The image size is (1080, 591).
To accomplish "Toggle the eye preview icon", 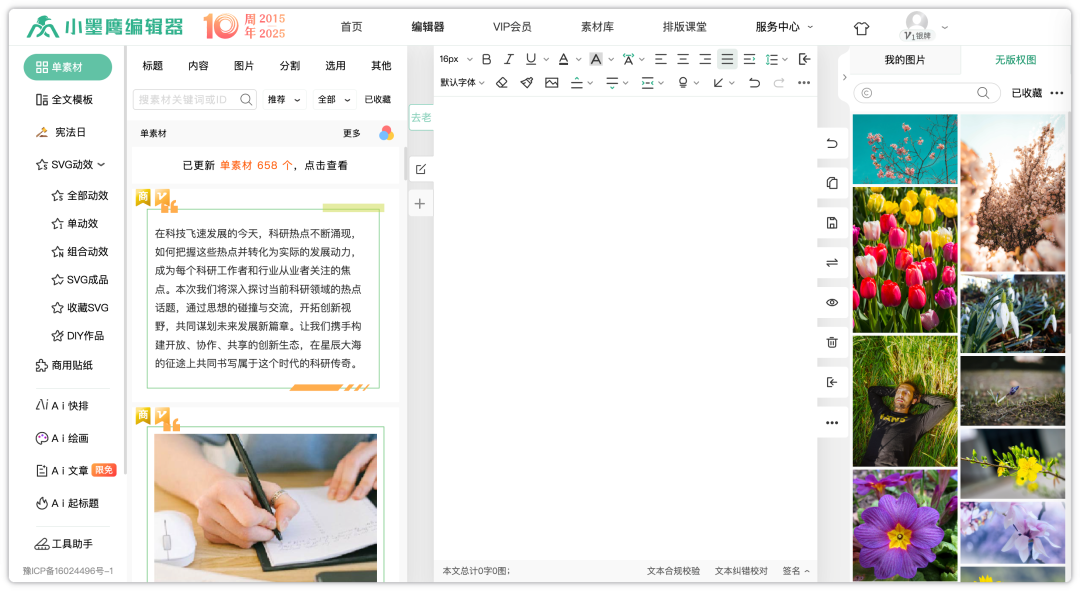I will click(832, 302).
